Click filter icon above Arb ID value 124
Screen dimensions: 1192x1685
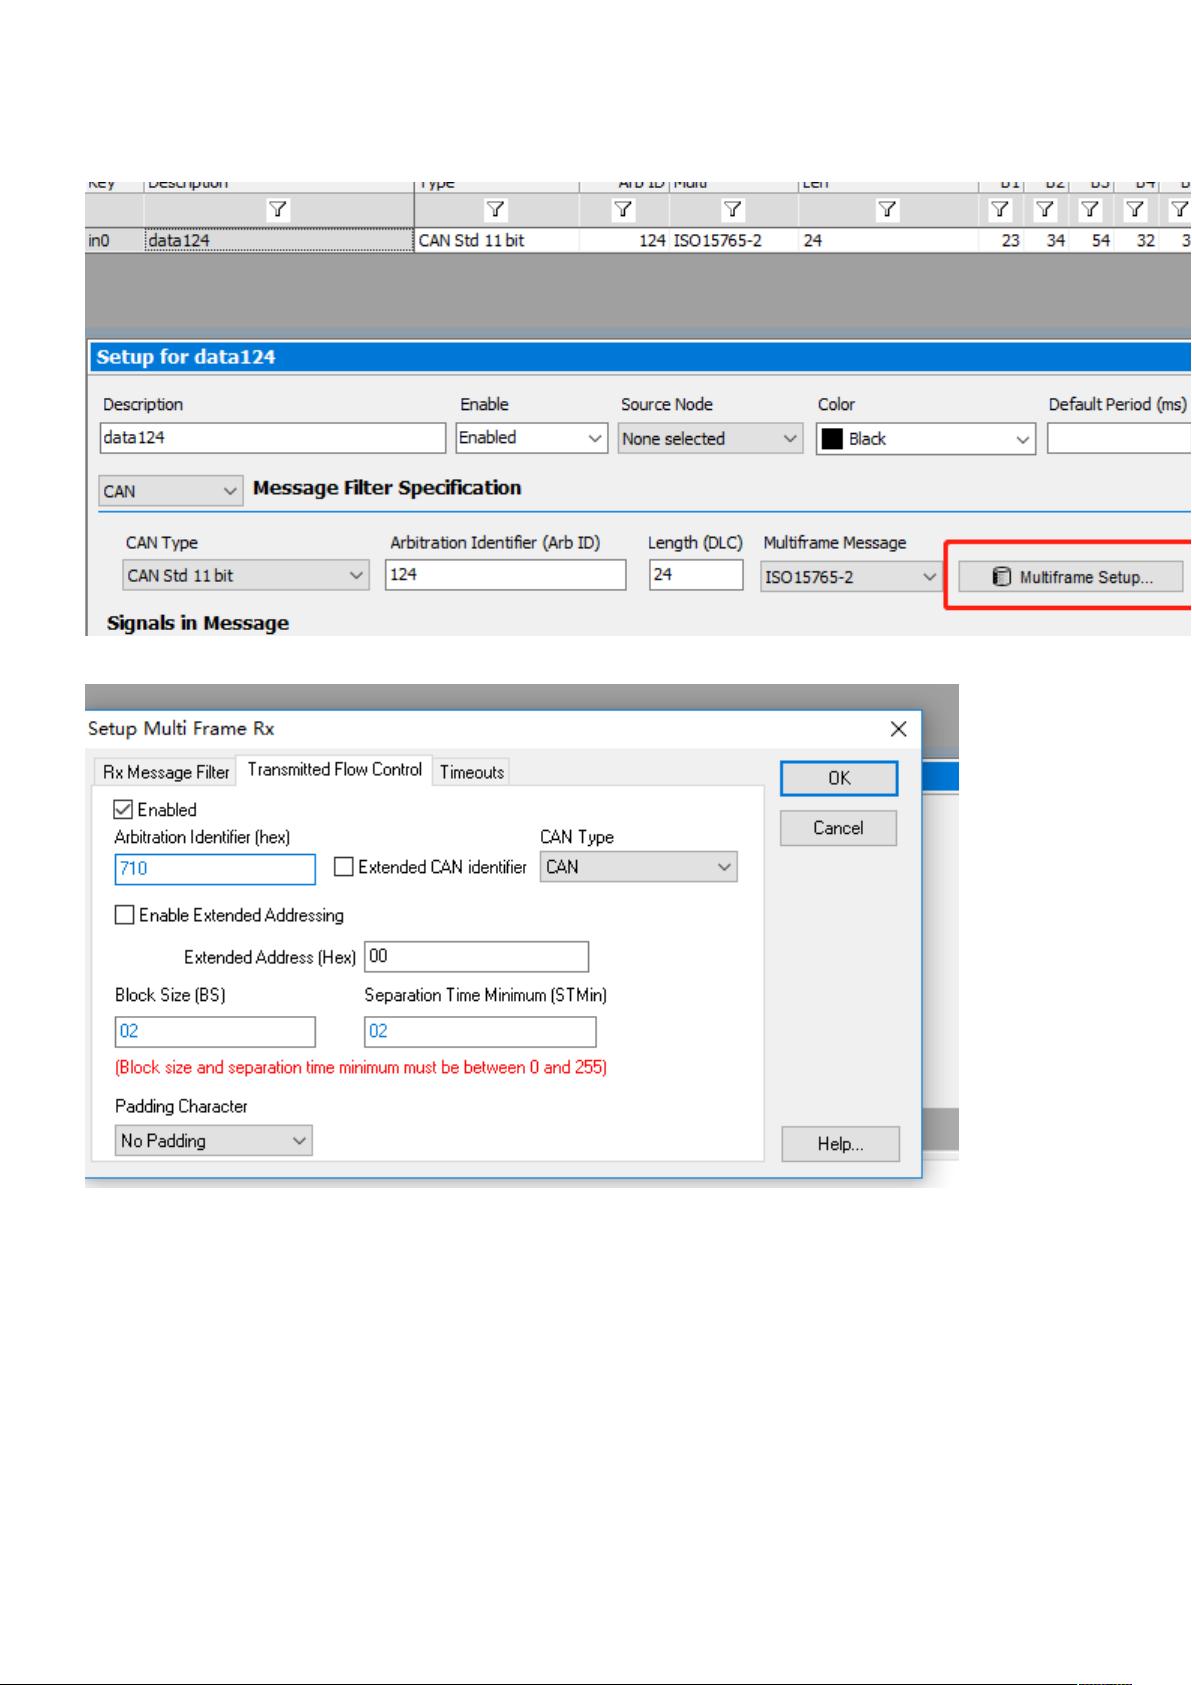pos(623,210)
